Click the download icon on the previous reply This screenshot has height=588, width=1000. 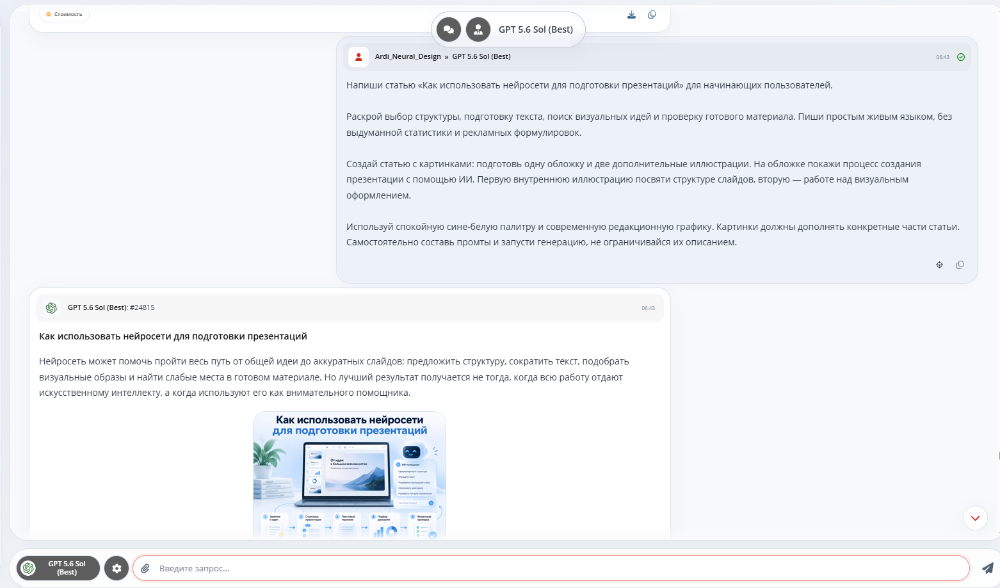click(x=631, y=15)
